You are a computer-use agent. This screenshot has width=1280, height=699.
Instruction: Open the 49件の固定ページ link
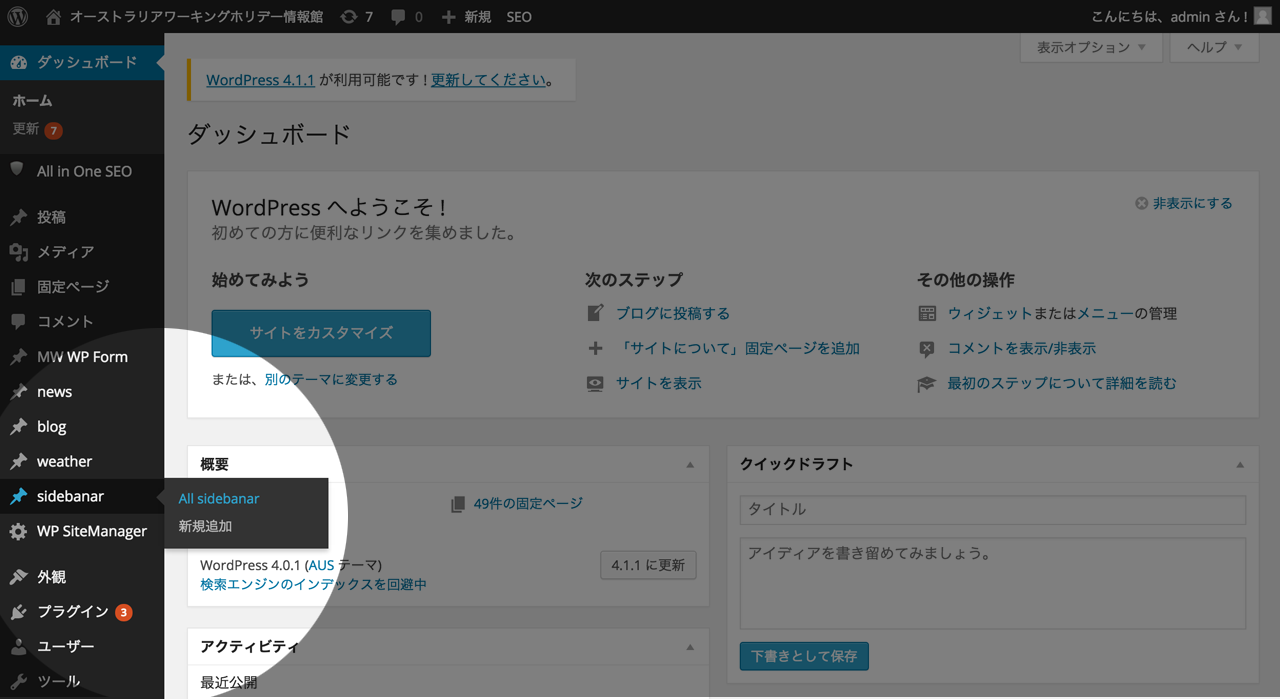pyautogui.click(x=528, y=503)
